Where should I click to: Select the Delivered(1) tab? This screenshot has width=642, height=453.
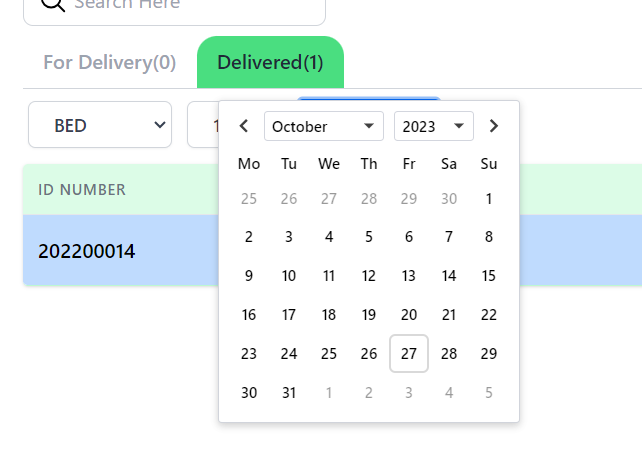point(270,63)
